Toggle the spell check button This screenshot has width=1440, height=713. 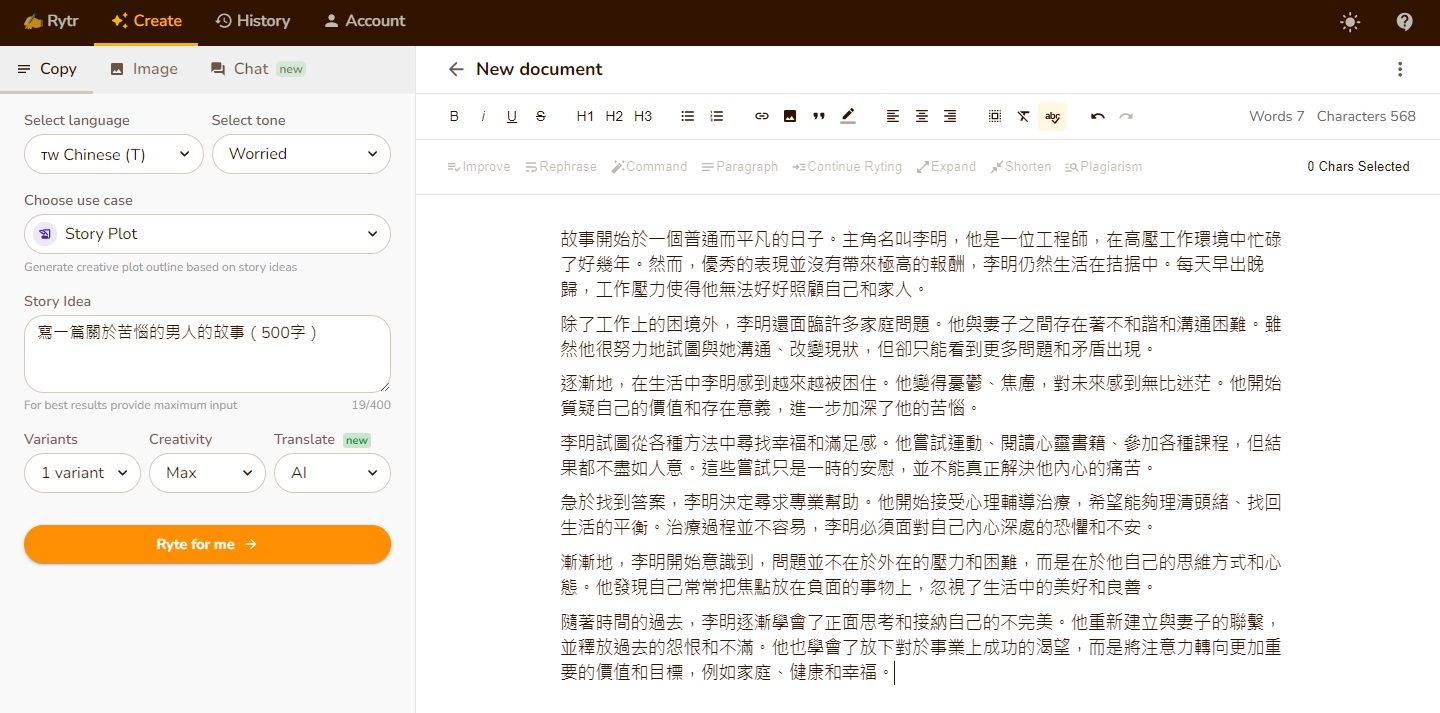(x=1052, y=116)
